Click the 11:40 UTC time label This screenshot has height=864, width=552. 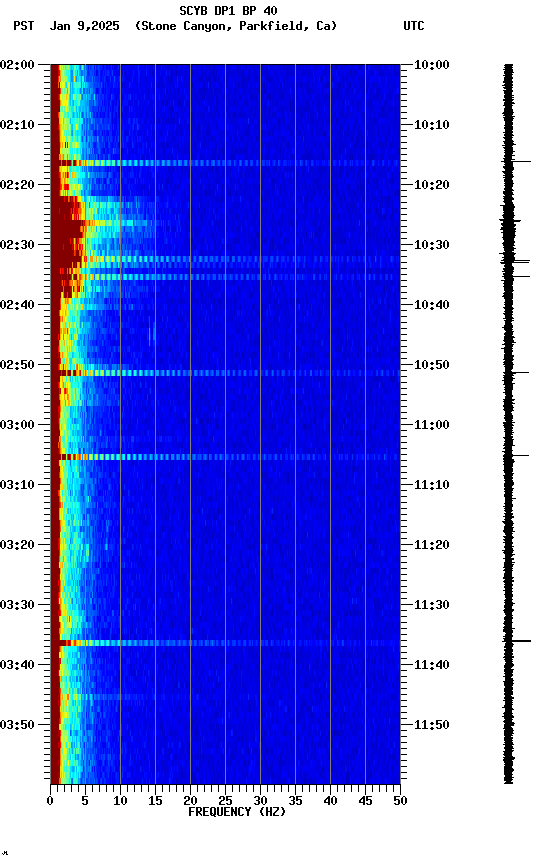432,666
